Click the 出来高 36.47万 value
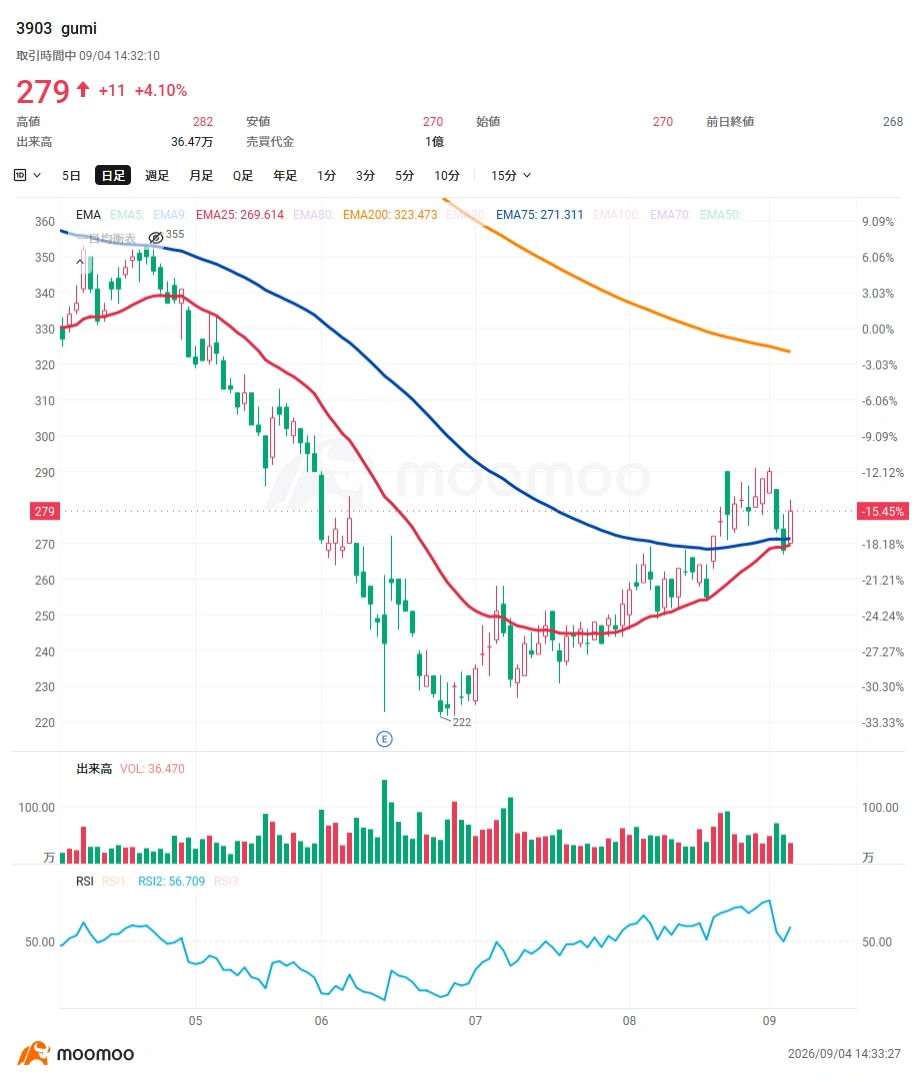 pos(192,142)
